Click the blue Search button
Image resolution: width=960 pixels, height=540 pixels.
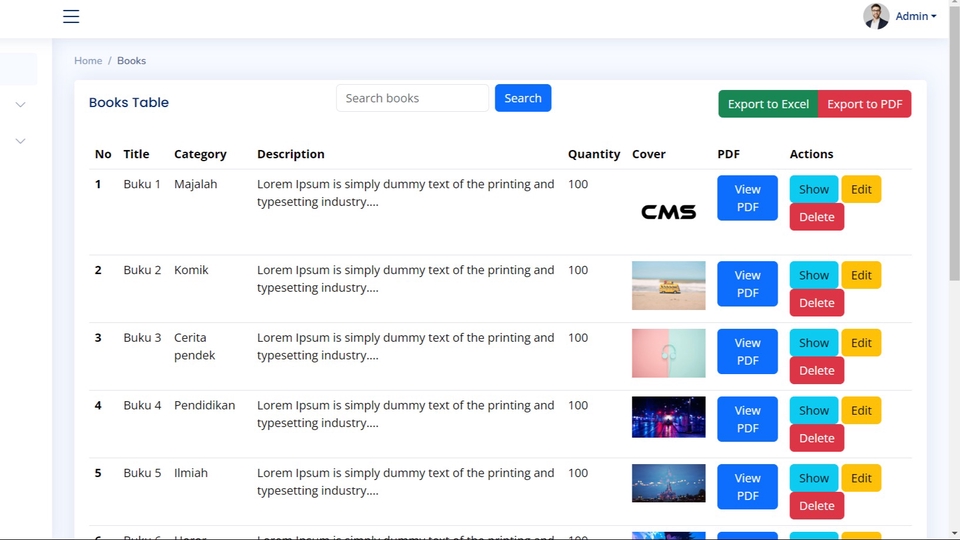tap(523, 98)
